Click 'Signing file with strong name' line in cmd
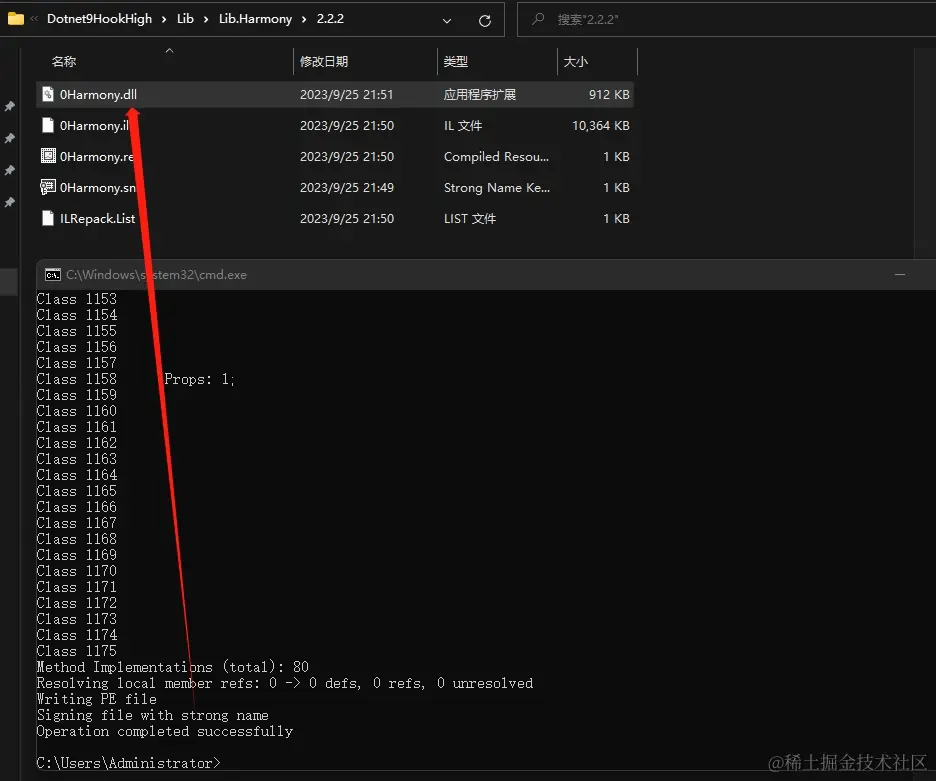The width and height of the screenshot is (936, 781). (152, 715)
